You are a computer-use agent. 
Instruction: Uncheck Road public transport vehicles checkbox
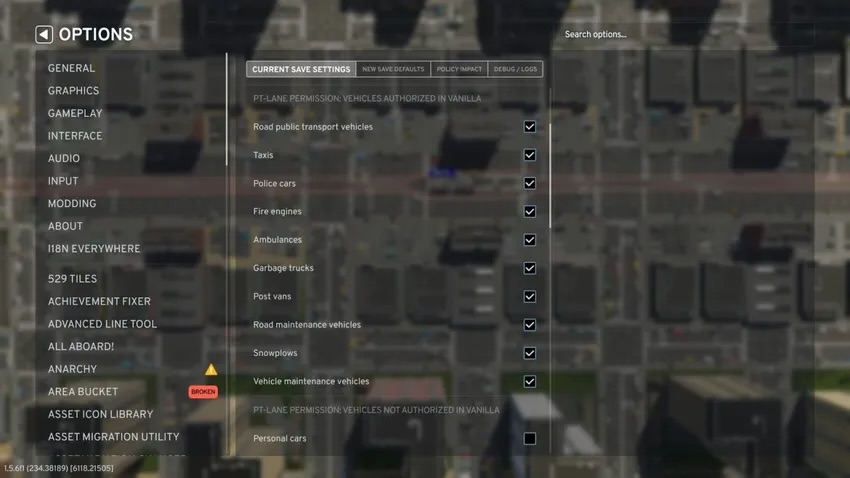coord(529,127)
